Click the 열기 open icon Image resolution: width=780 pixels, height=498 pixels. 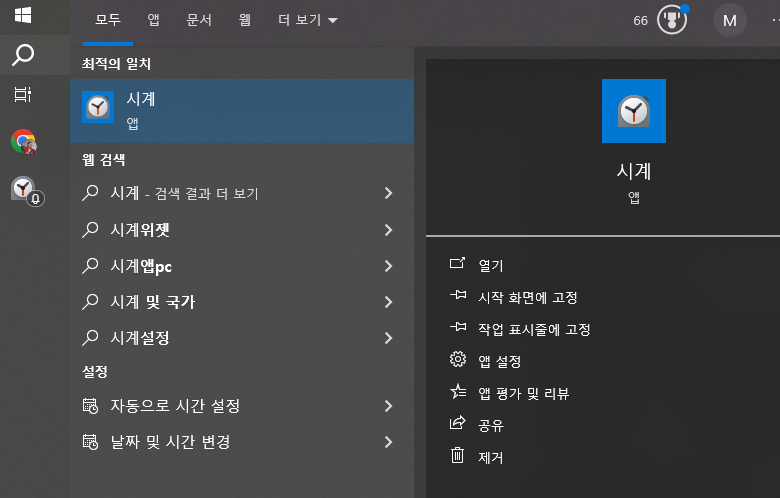457,264
